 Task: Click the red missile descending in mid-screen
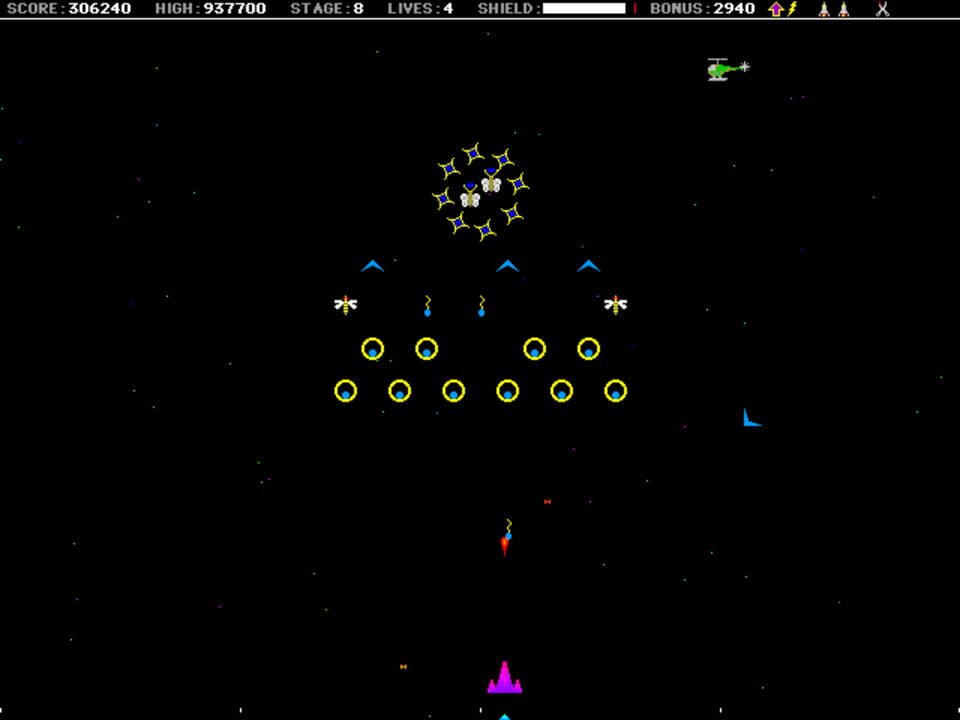pos(505,541)
